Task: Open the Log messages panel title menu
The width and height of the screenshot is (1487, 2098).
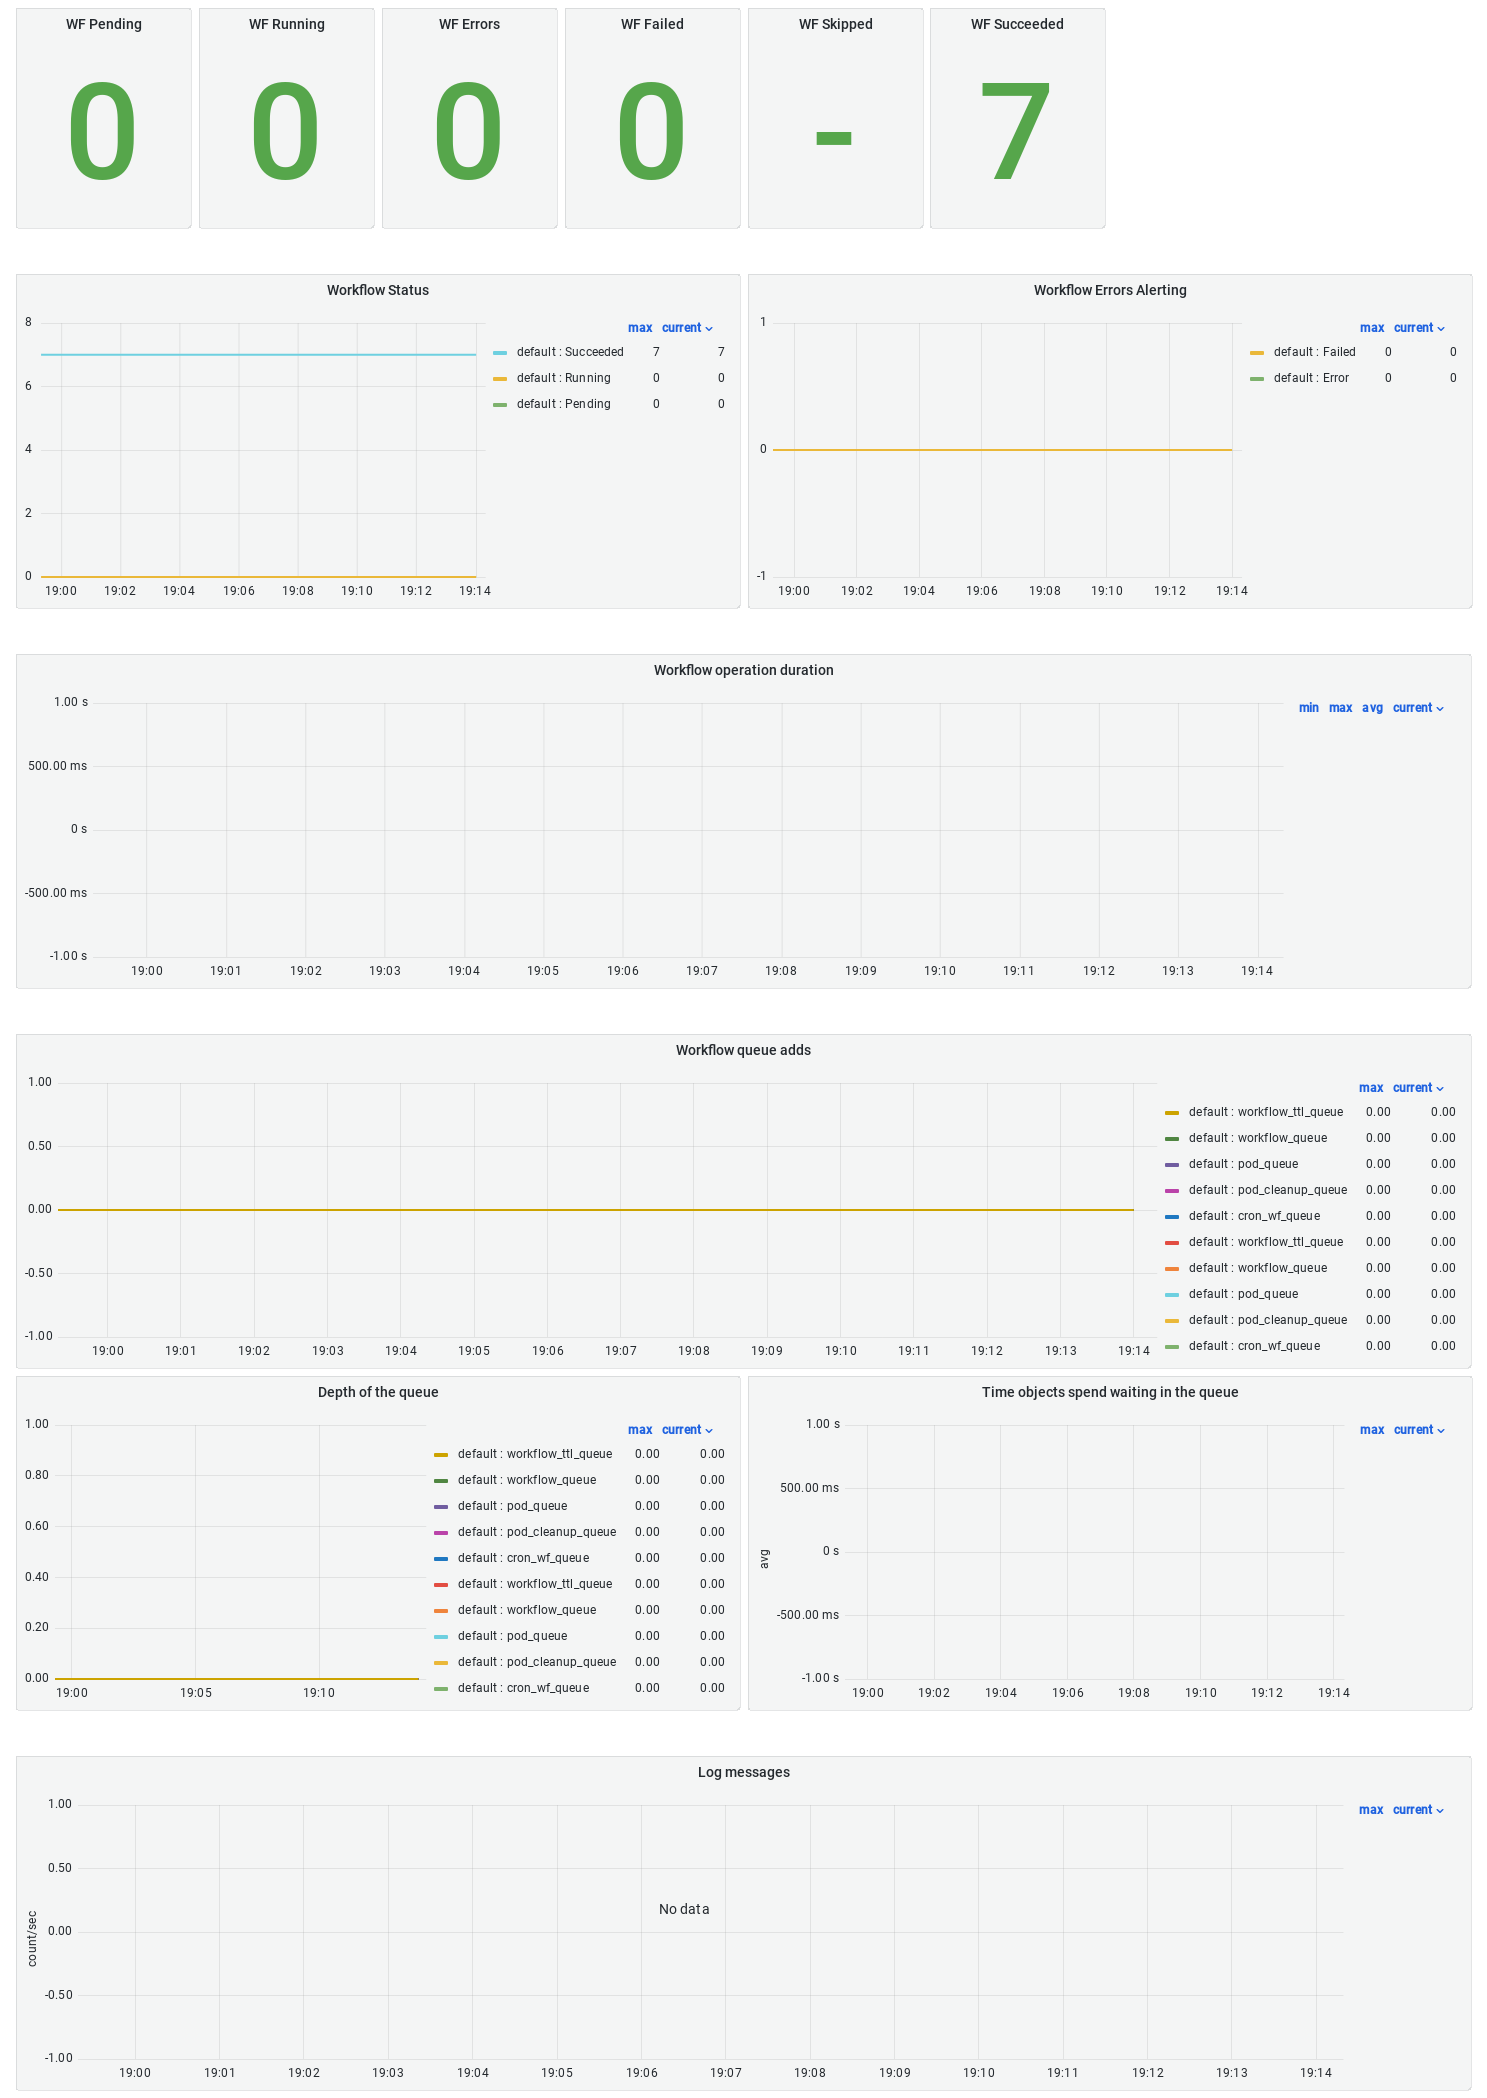Action: click(743, 1772)
